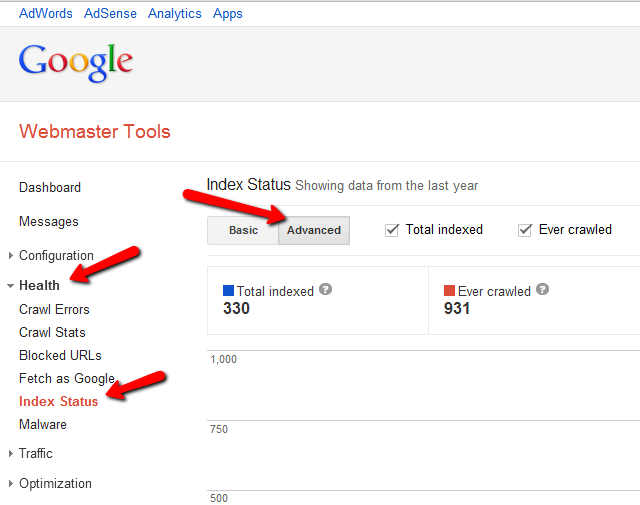This screenshot has width=640, height=505.
Task: Open the Messages page
Action: click(49, 221)
